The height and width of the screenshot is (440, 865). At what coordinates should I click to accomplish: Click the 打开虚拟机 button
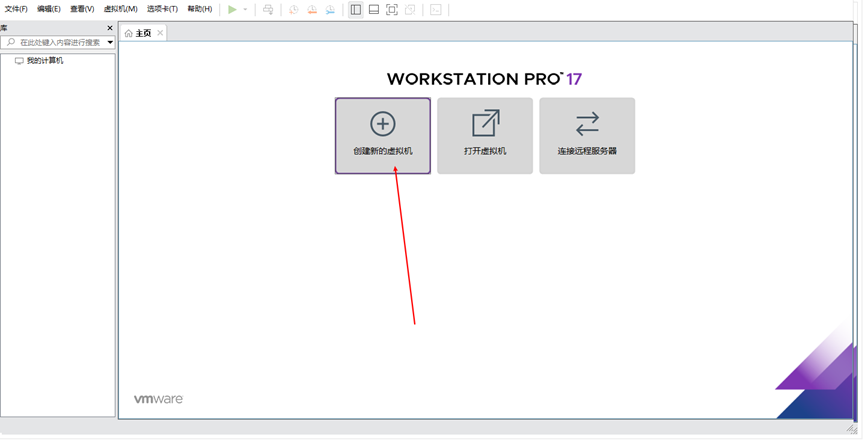tap(485, 136)
